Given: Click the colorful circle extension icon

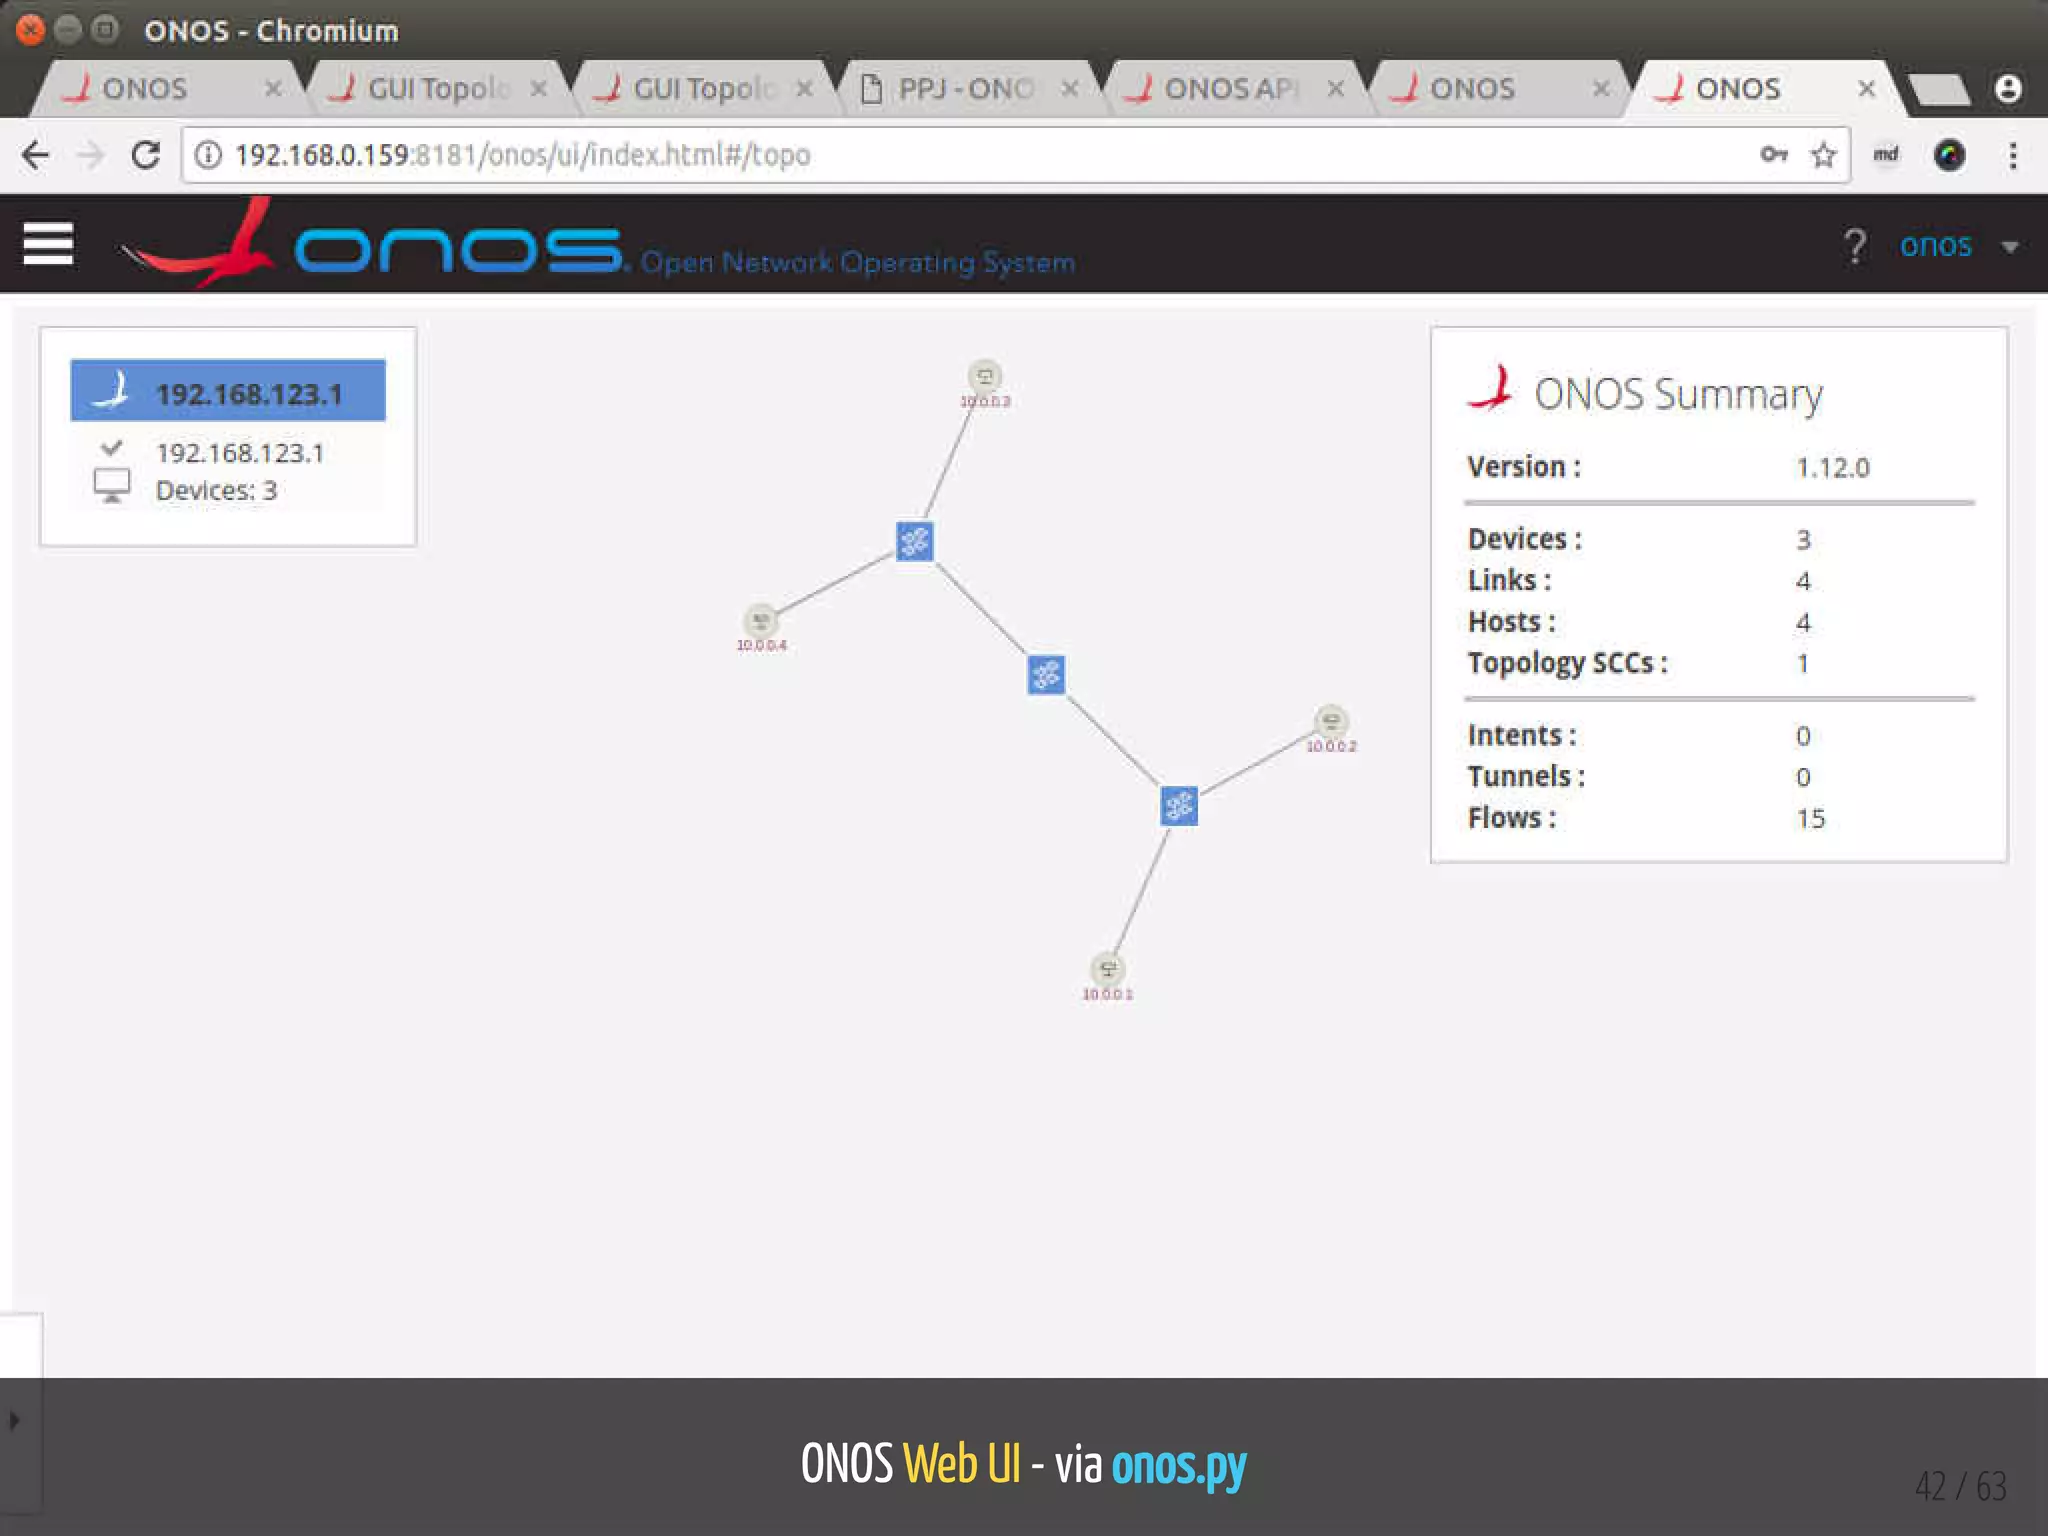Looking at the screenshot, I should point(1949,155).
